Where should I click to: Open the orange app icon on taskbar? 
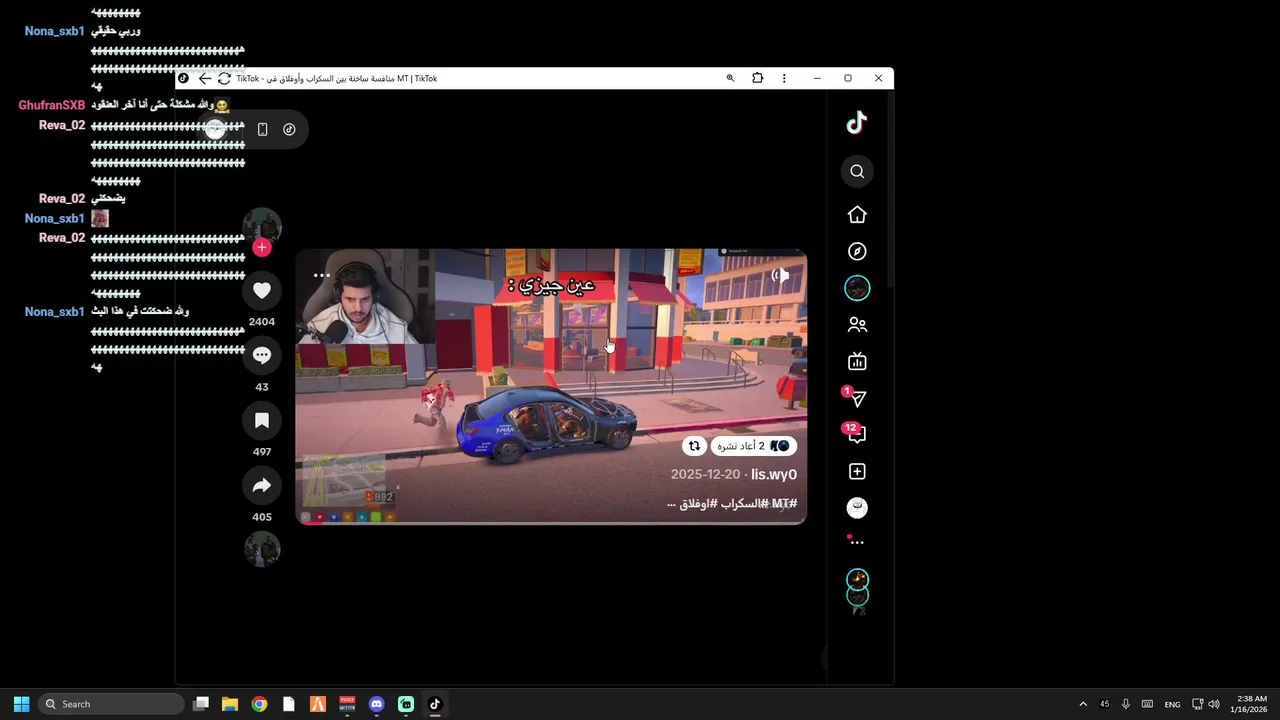(318, 704)
